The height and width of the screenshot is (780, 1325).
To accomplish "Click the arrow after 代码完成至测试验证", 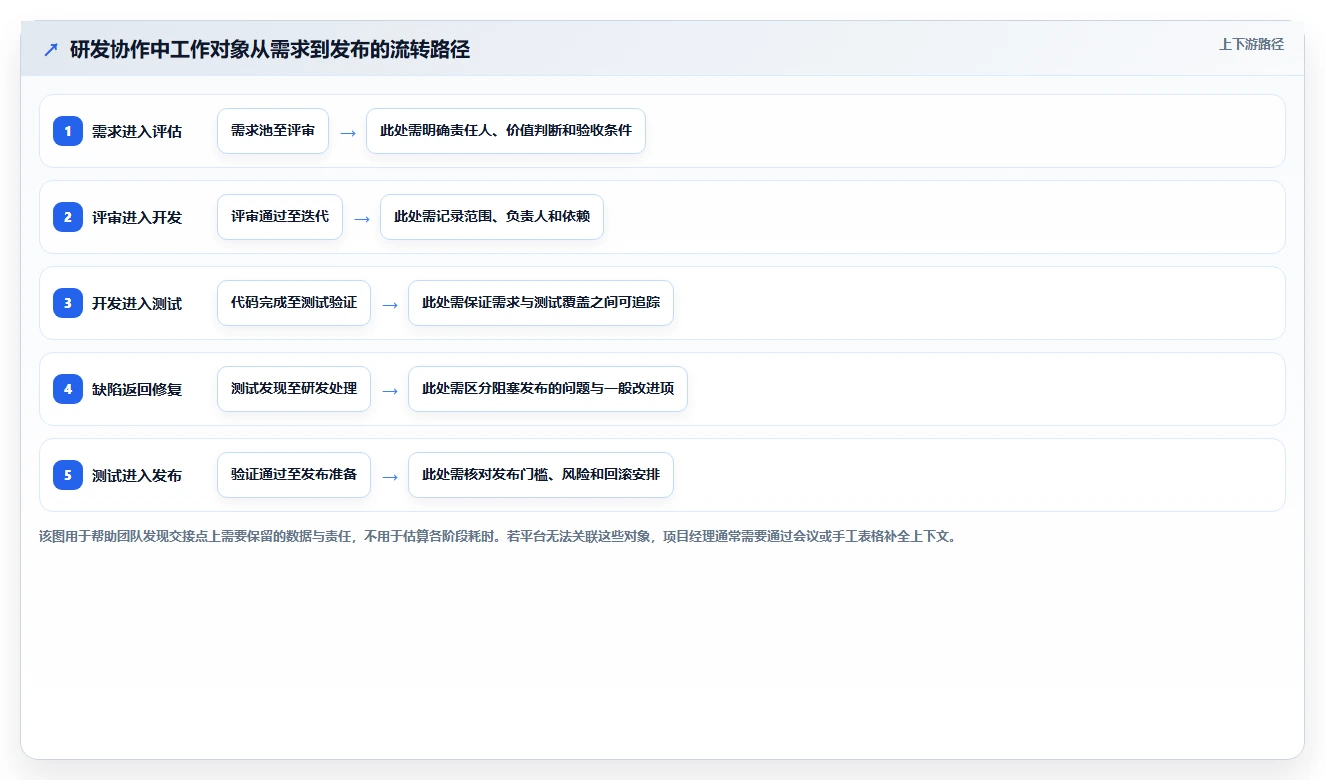I will pos(390,304).
